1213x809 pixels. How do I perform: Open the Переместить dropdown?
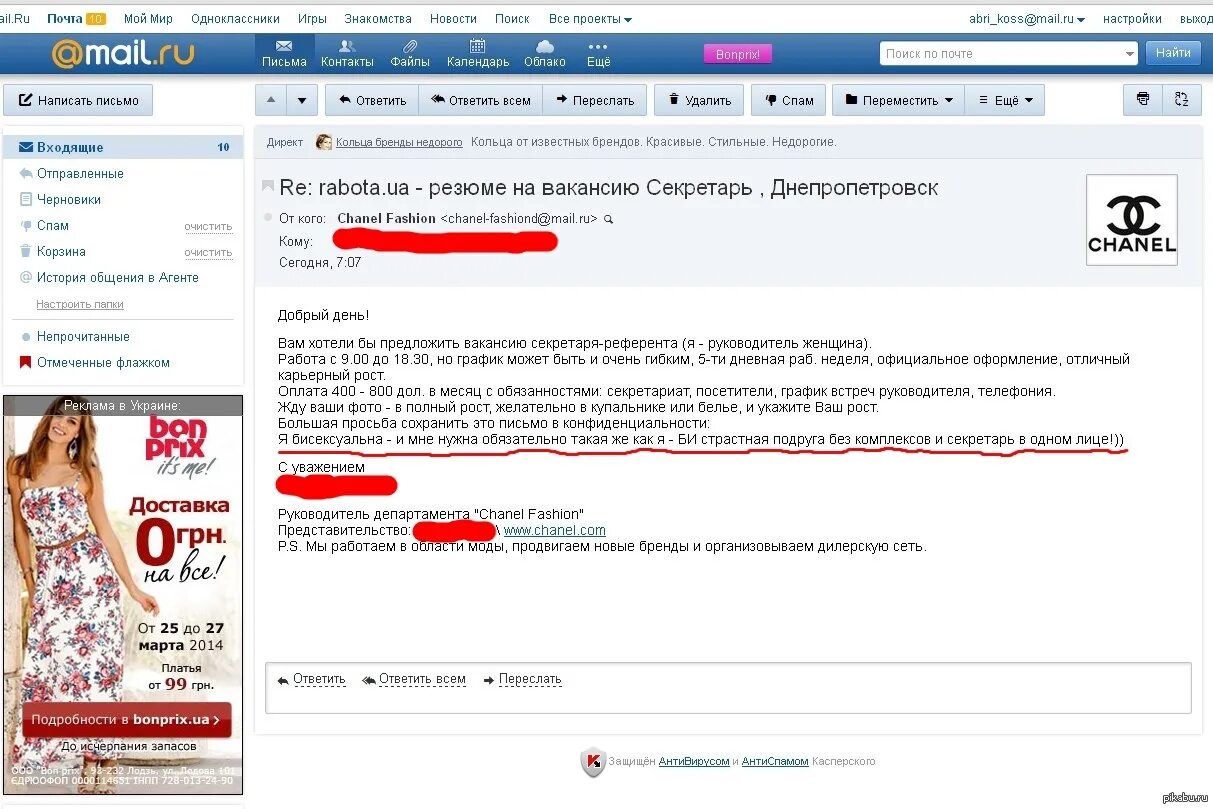click(898, 100)
